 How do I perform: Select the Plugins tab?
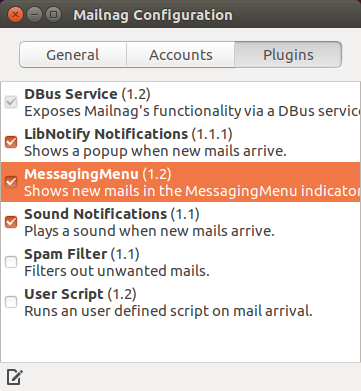point(288,55)
